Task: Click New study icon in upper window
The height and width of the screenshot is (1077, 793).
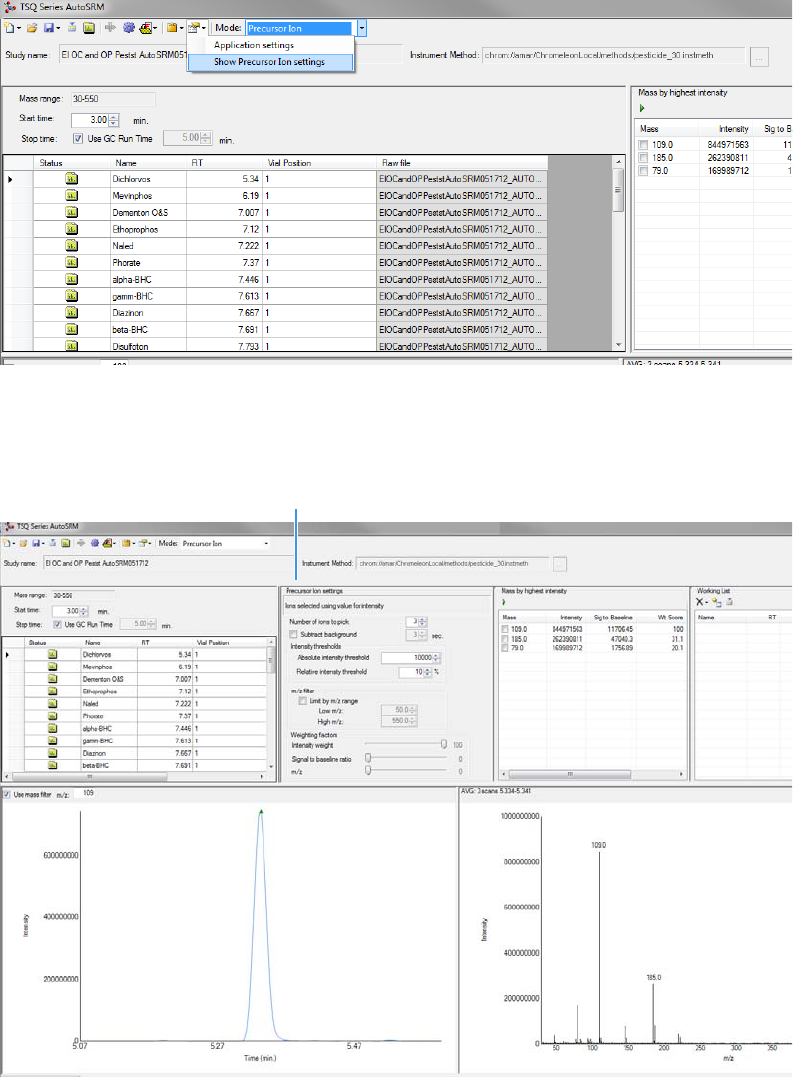Action: pyautogui.click(x=9, y=28)
